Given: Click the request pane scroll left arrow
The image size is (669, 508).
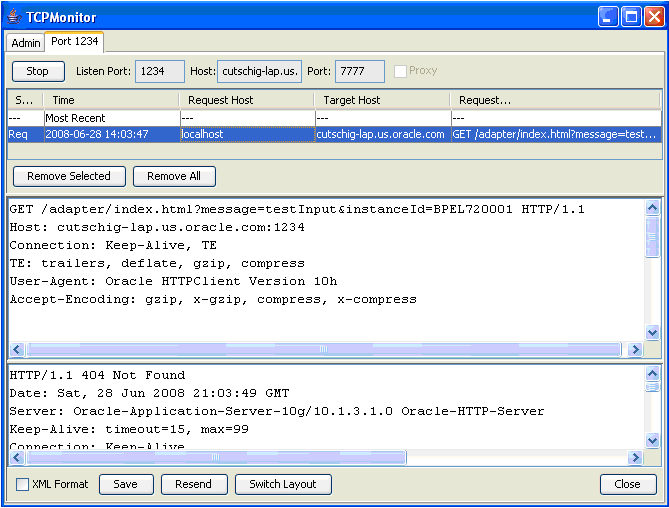Looking at the screenshot, I should click(17, 349).
